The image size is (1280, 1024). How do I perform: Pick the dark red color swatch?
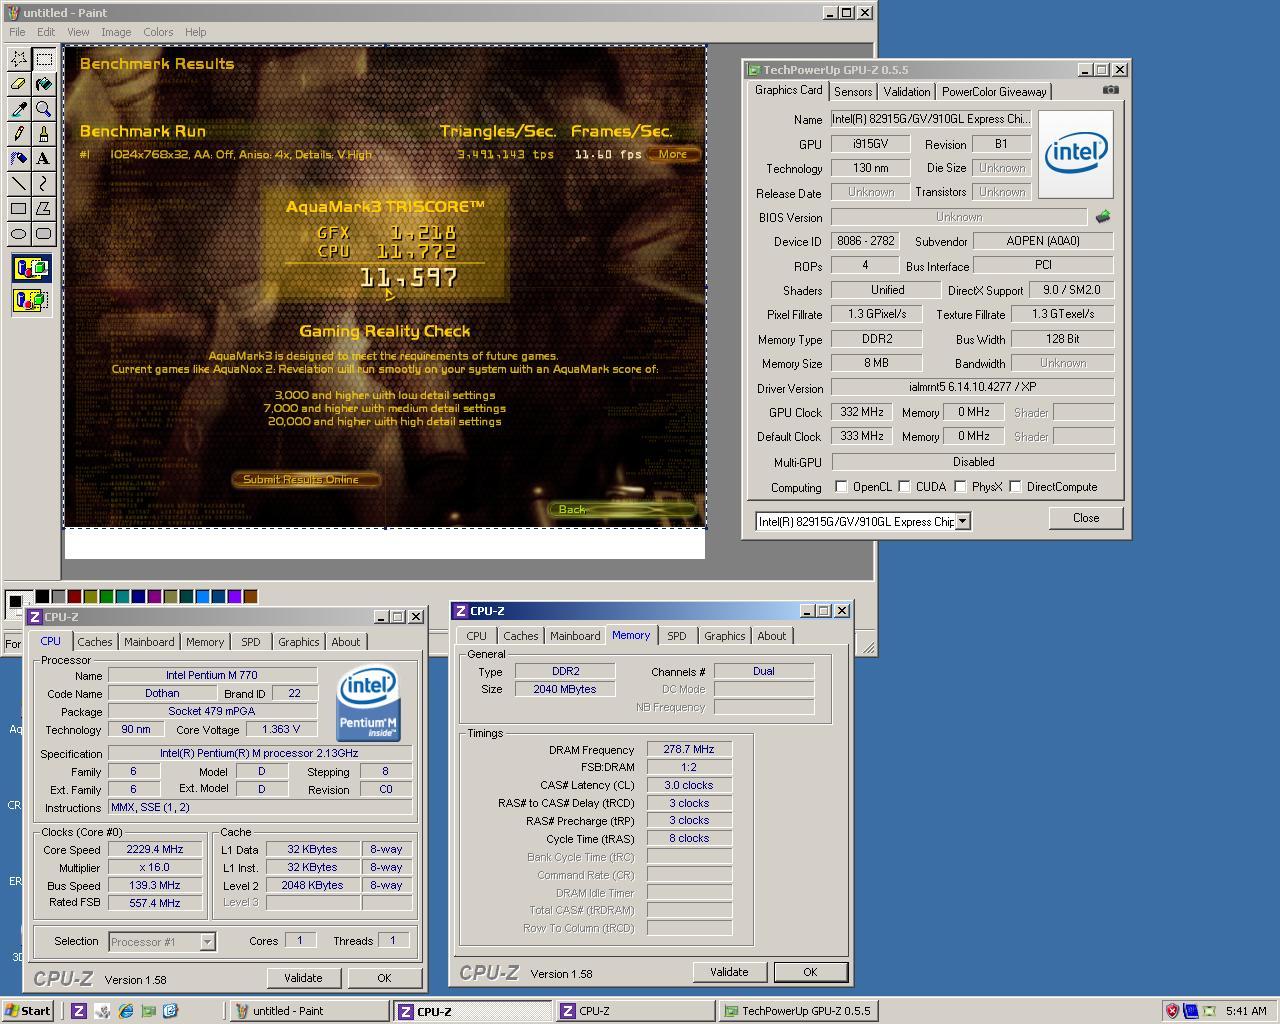pyautogui.click(x=74, y=597)
